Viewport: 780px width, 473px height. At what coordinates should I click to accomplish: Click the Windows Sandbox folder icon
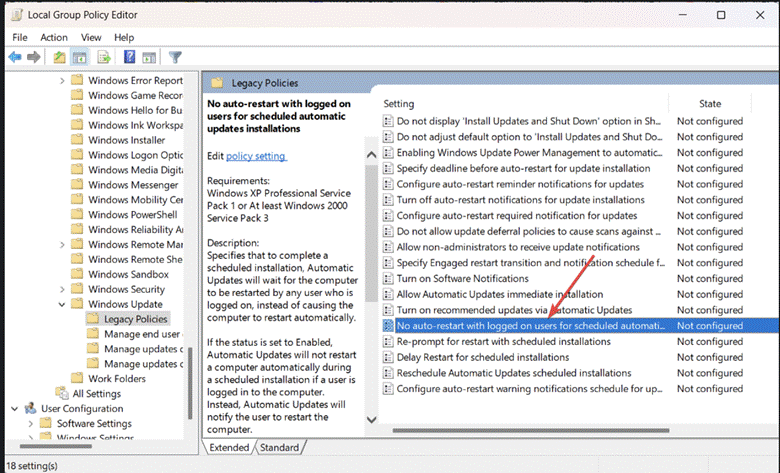pyautogui.click(x=77, y=274)
